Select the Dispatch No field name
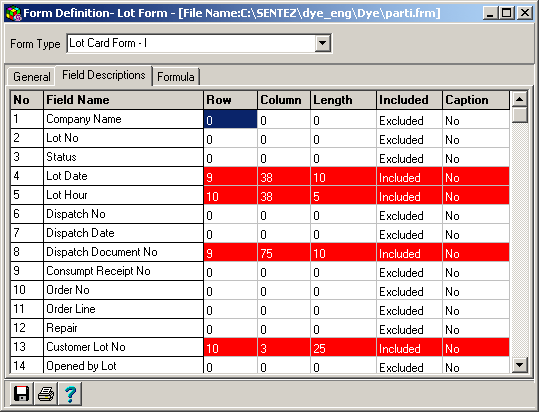Screen dimensions: 539x412 pyautogui.click(x=123, y=214)
